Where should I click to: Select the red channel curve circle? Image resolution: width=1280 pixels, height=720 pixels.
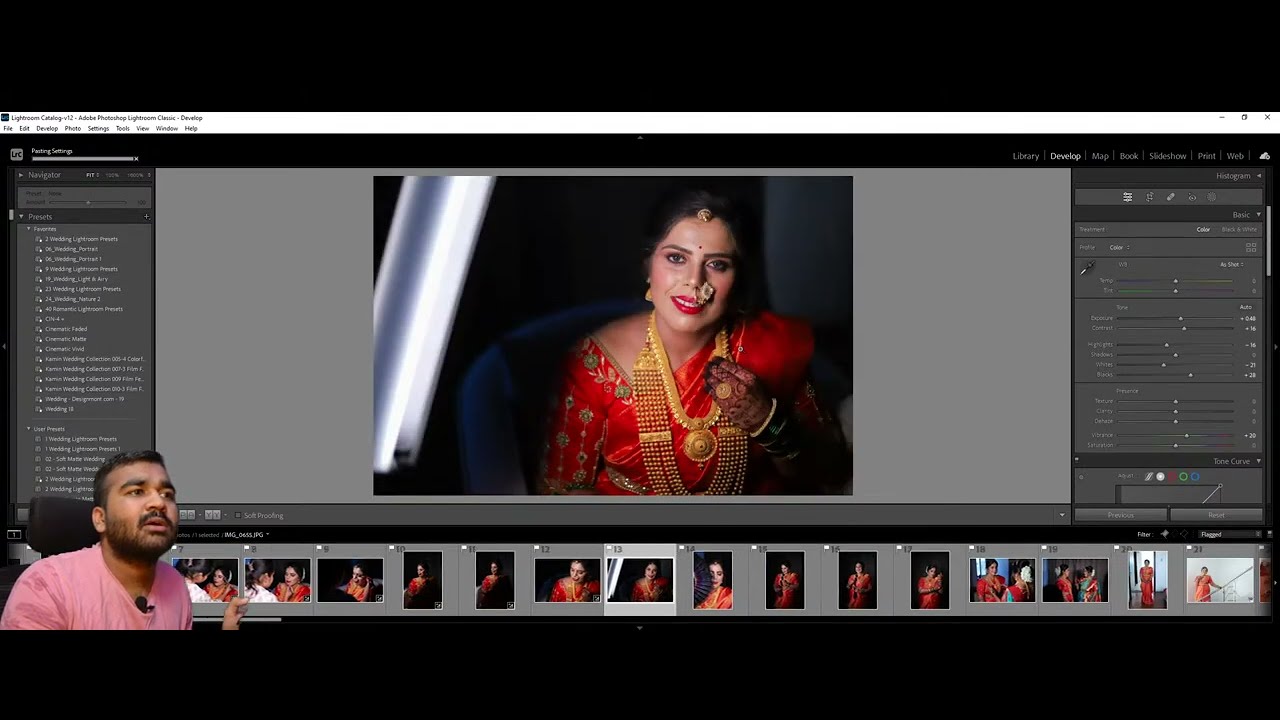(x=1172, y=476)
